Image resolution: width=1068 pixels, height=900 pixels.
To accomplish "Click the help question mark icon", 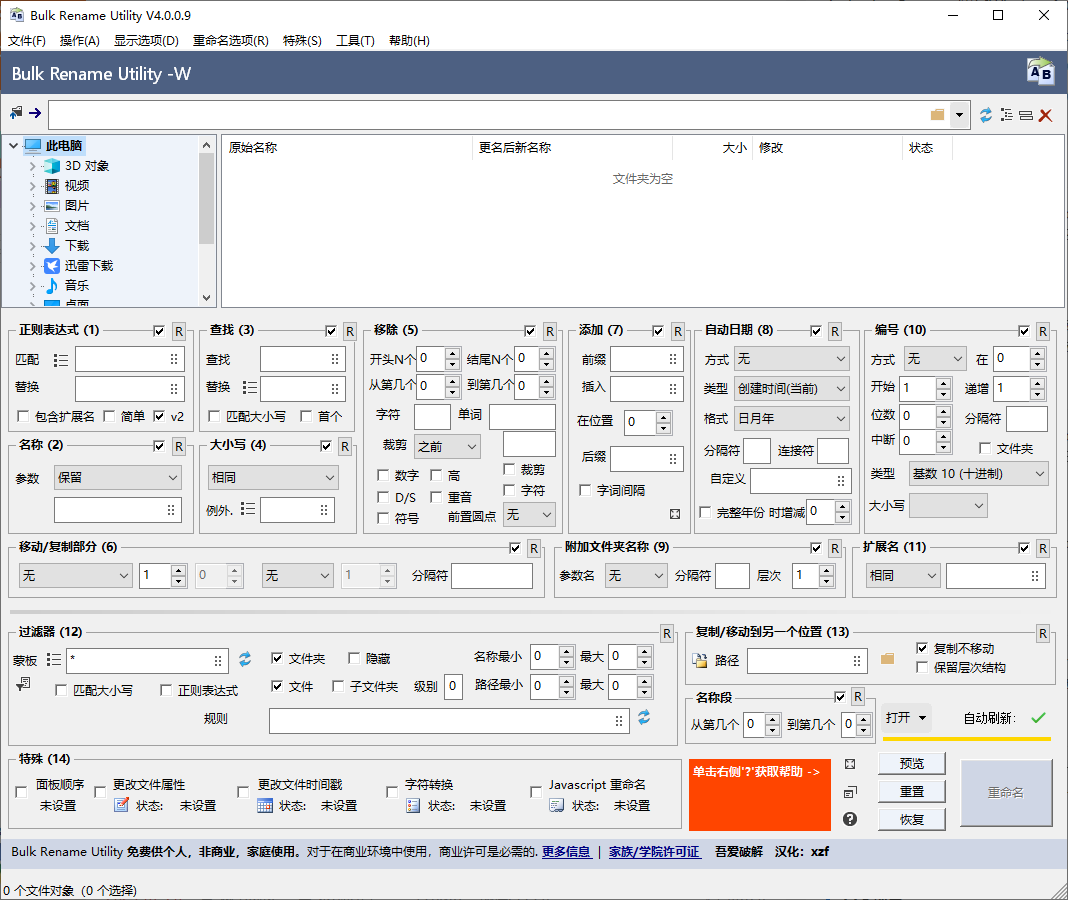I will coord(850,819).
